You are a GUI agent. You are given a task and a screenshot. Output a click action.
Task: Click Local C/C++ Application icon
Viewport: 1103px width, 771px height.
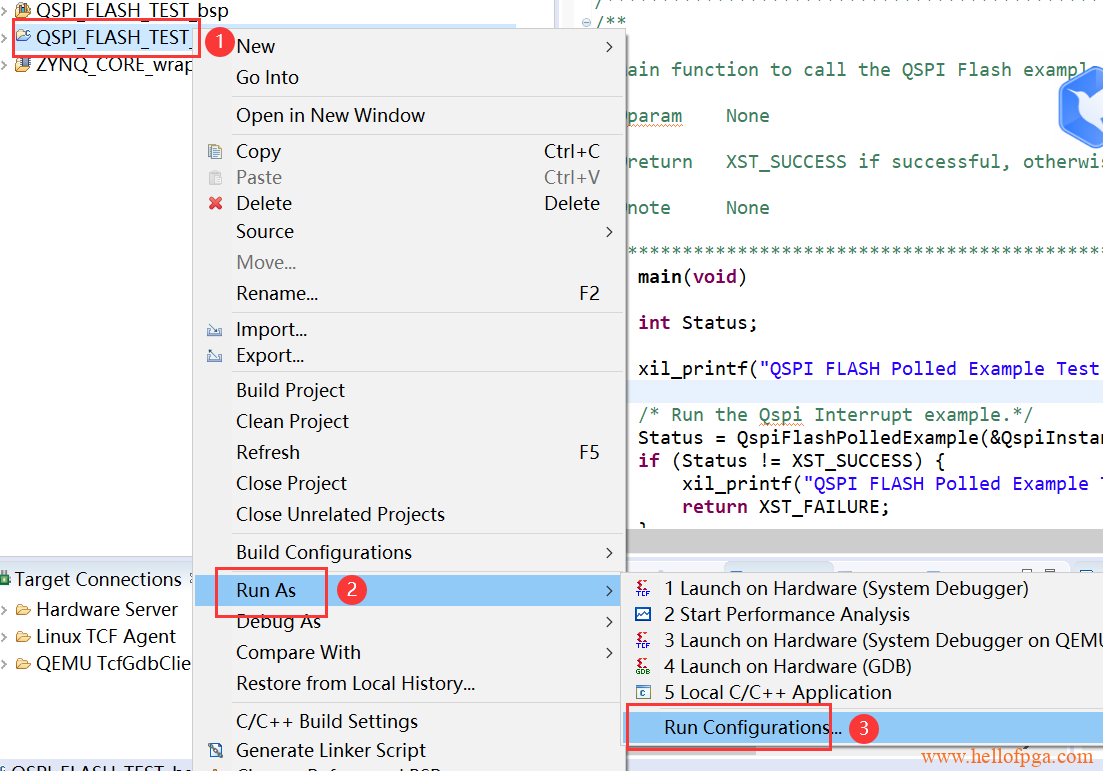click(643, 693)
